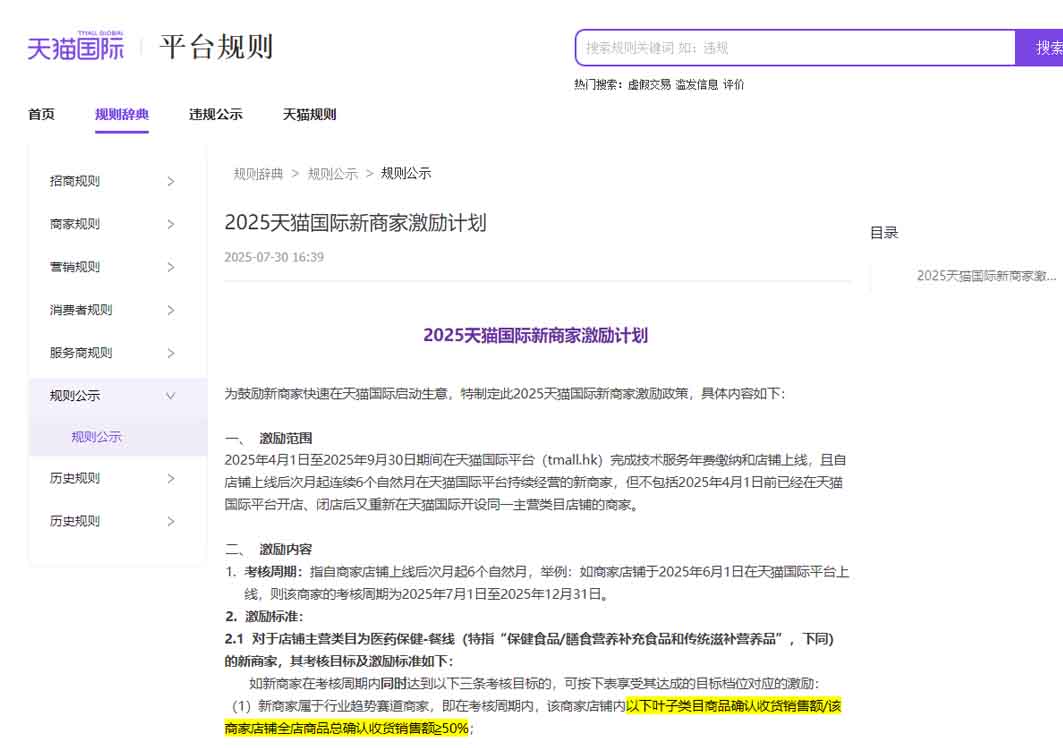Viewport: 1063px width, 748px height.
Task: Collapse the 规则公示 section chevron
Action: pos(171,396)
